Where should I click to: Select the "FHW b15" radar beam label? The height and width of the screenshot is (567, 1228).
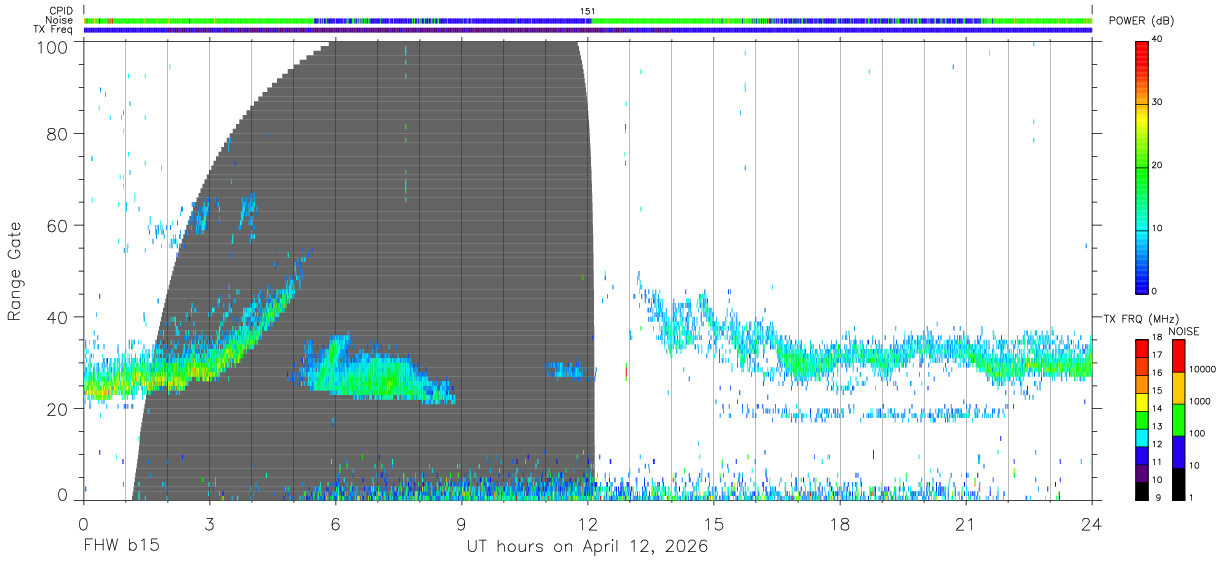[x=121, y=547]
